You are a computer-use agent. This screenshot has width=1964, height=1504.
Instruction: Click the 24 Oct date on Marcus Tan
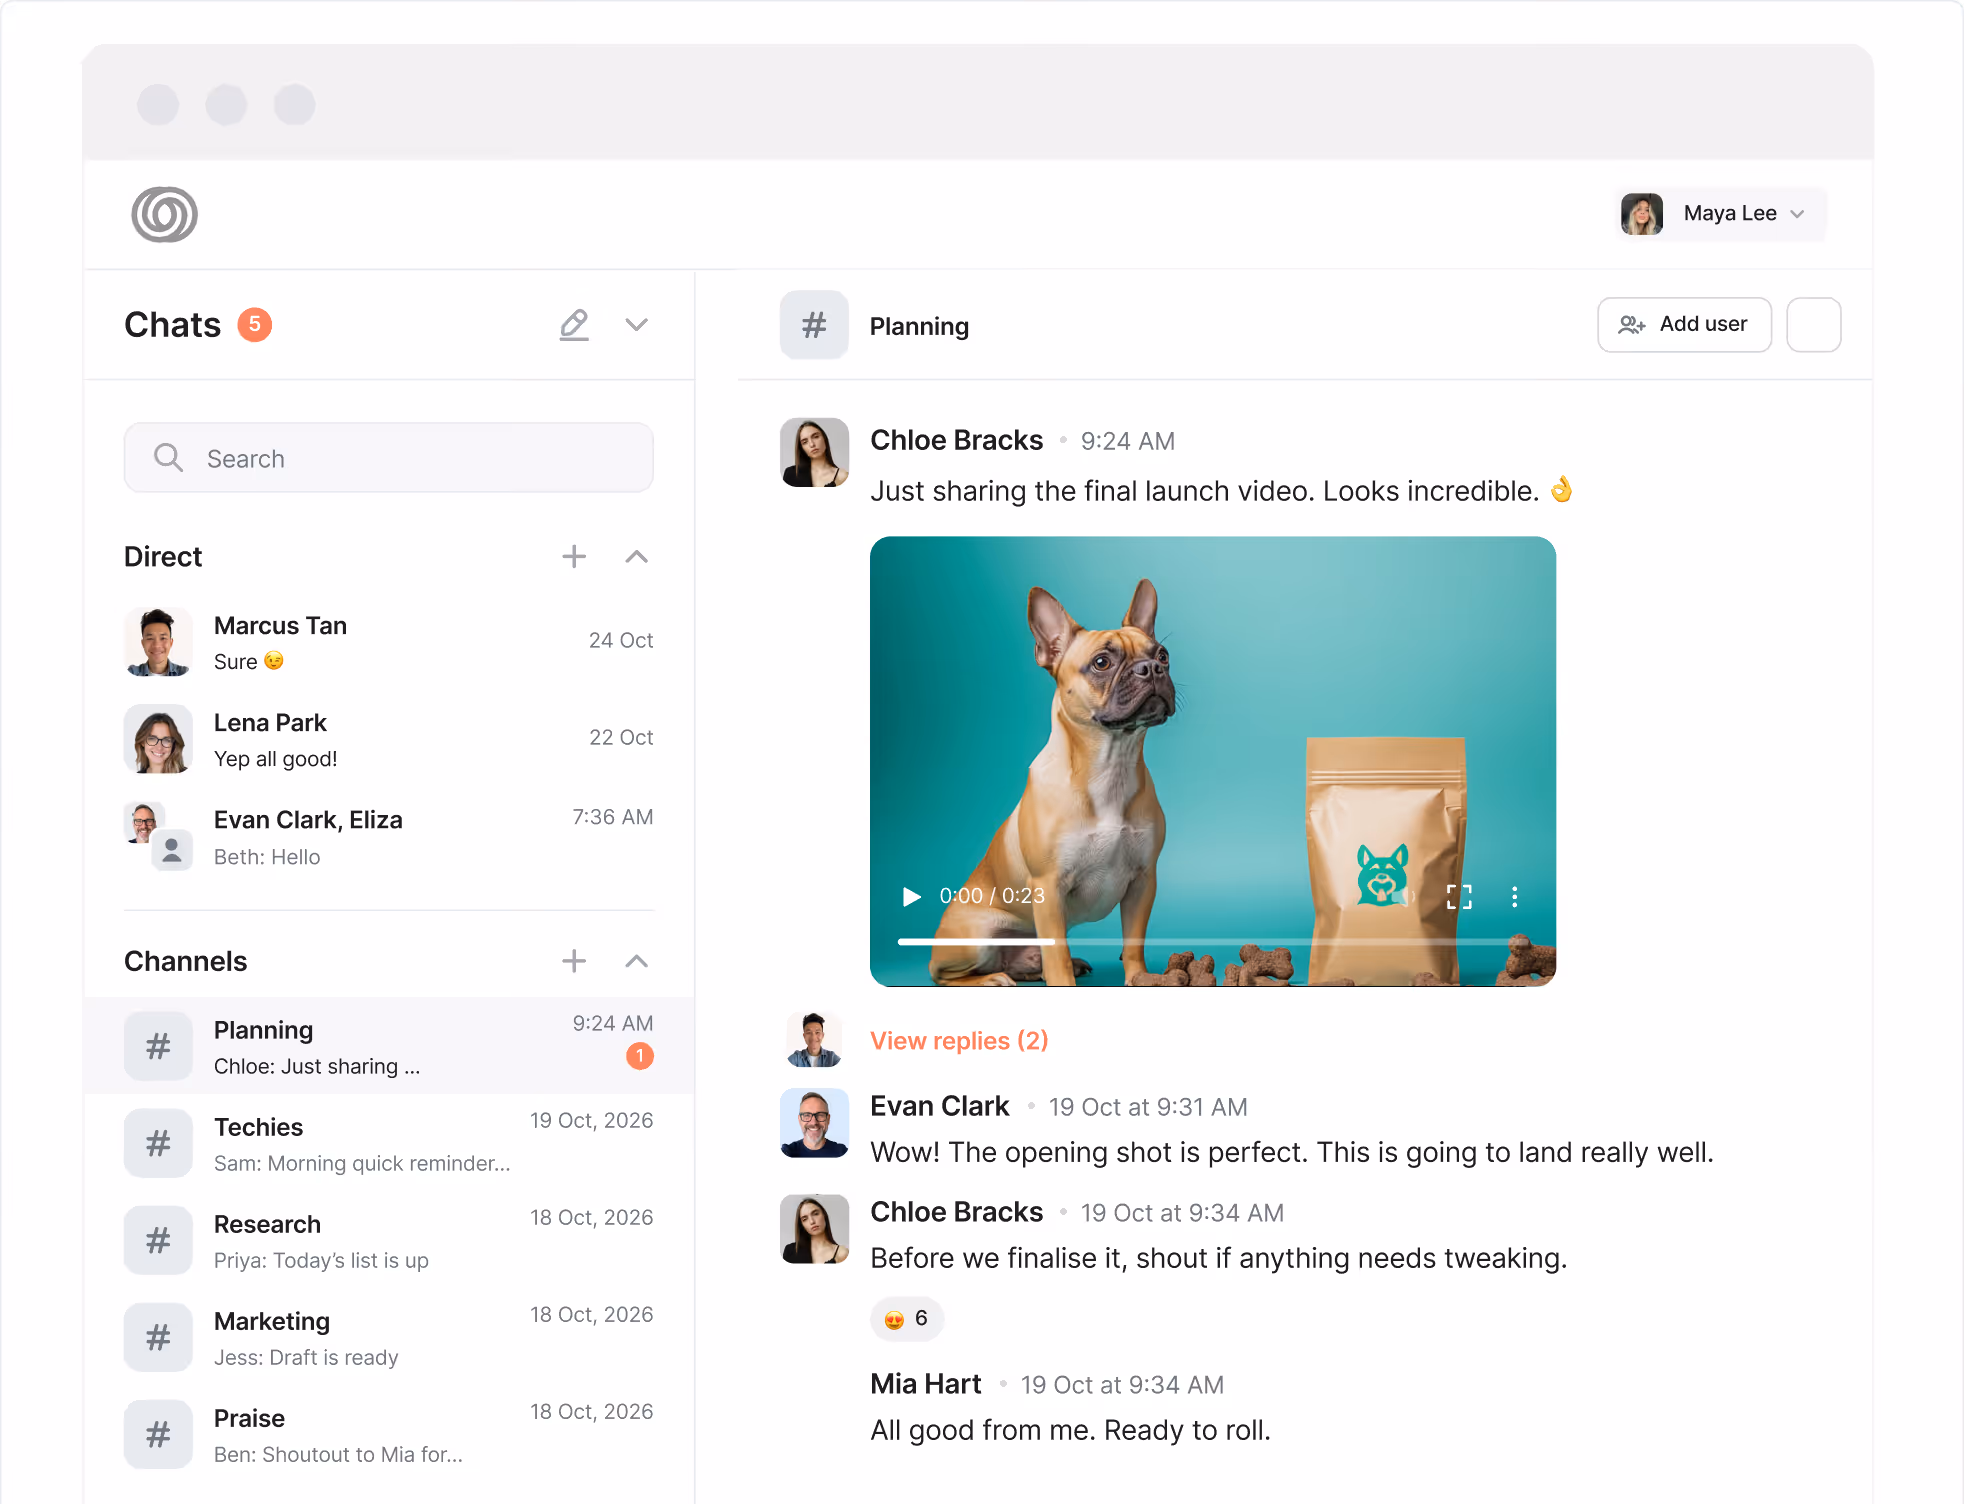tap(620, 640)
